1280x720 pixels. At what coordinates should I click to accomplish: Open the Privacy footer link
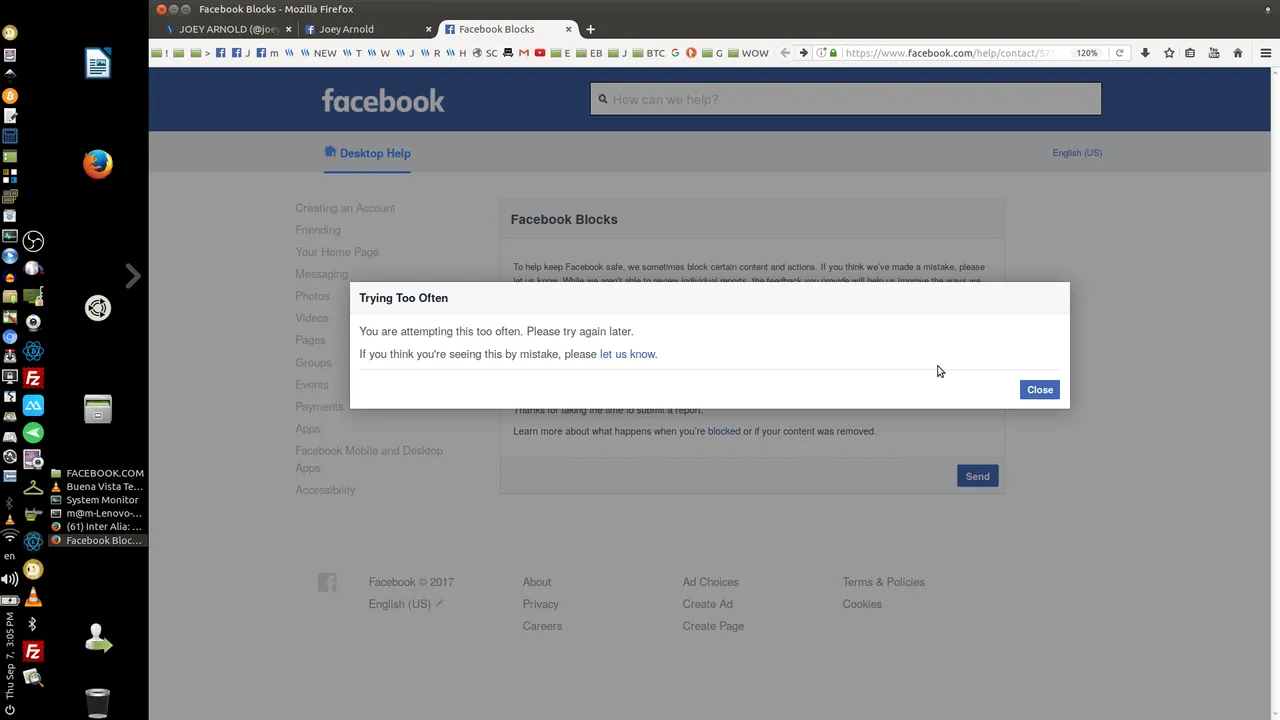[540, 604]
